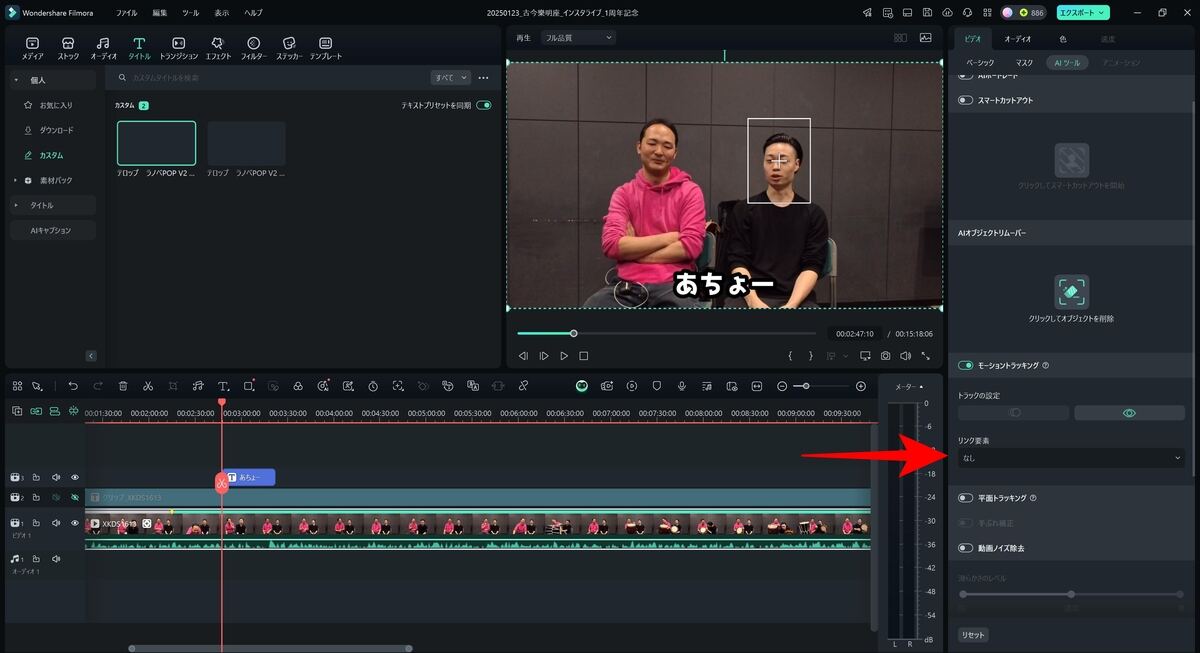This screenshot has height=653, width=1200.
Task: Click the send paper-plane icon in title bar
Action: 867,12
